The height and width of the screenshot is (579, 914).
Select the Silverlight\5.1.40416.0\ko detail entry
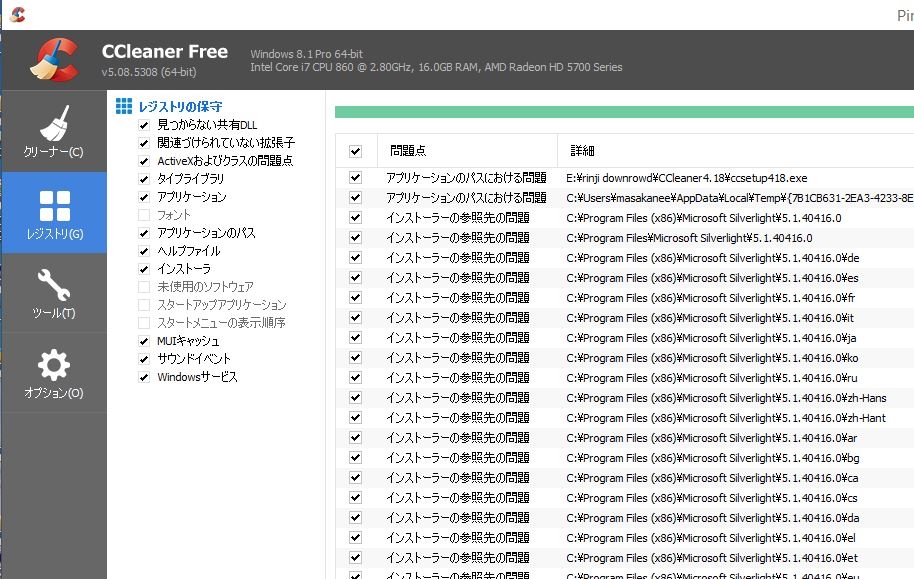[712, 358]
